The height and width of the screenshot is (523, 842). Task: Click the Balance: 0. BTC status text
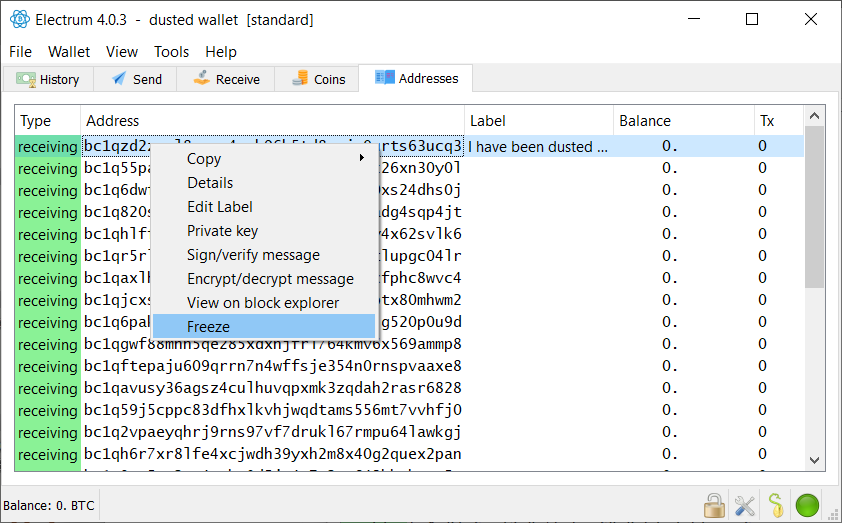(x=48, y=505)
